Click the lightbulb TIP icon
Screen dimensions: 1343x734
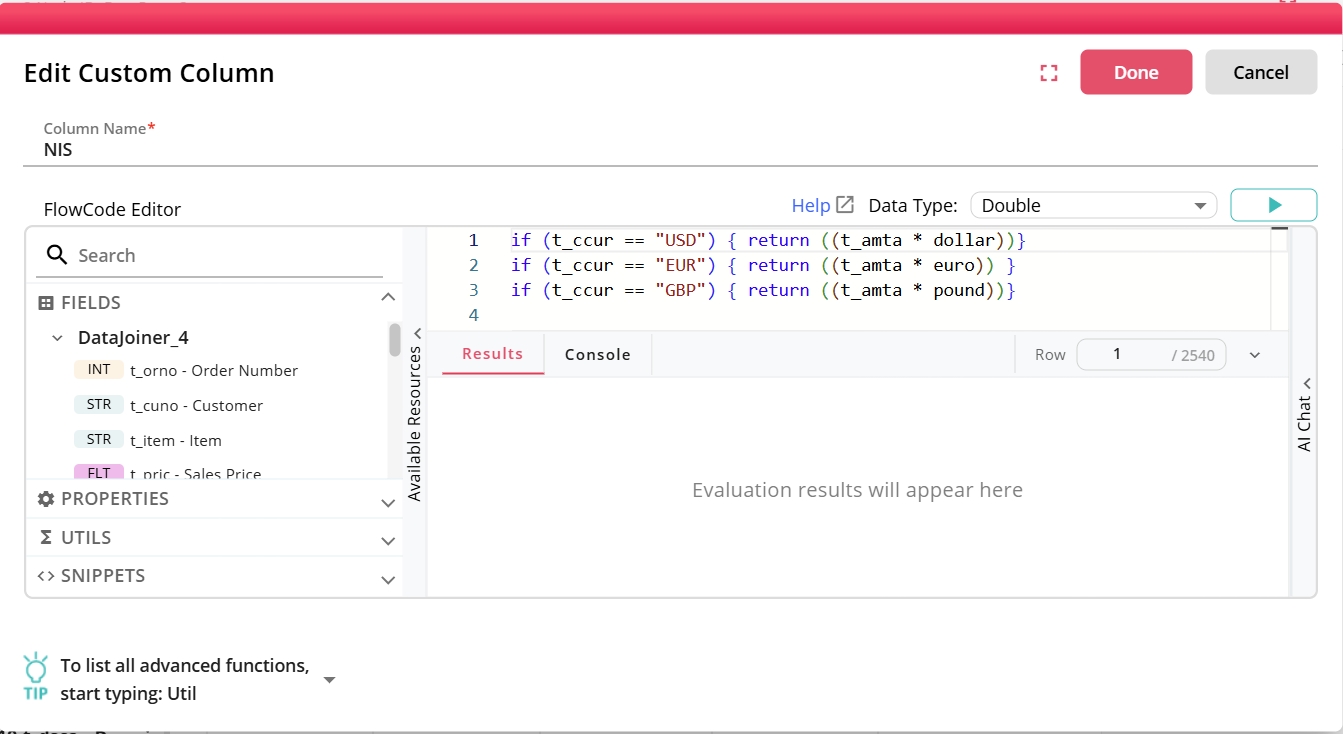point(36,677)
